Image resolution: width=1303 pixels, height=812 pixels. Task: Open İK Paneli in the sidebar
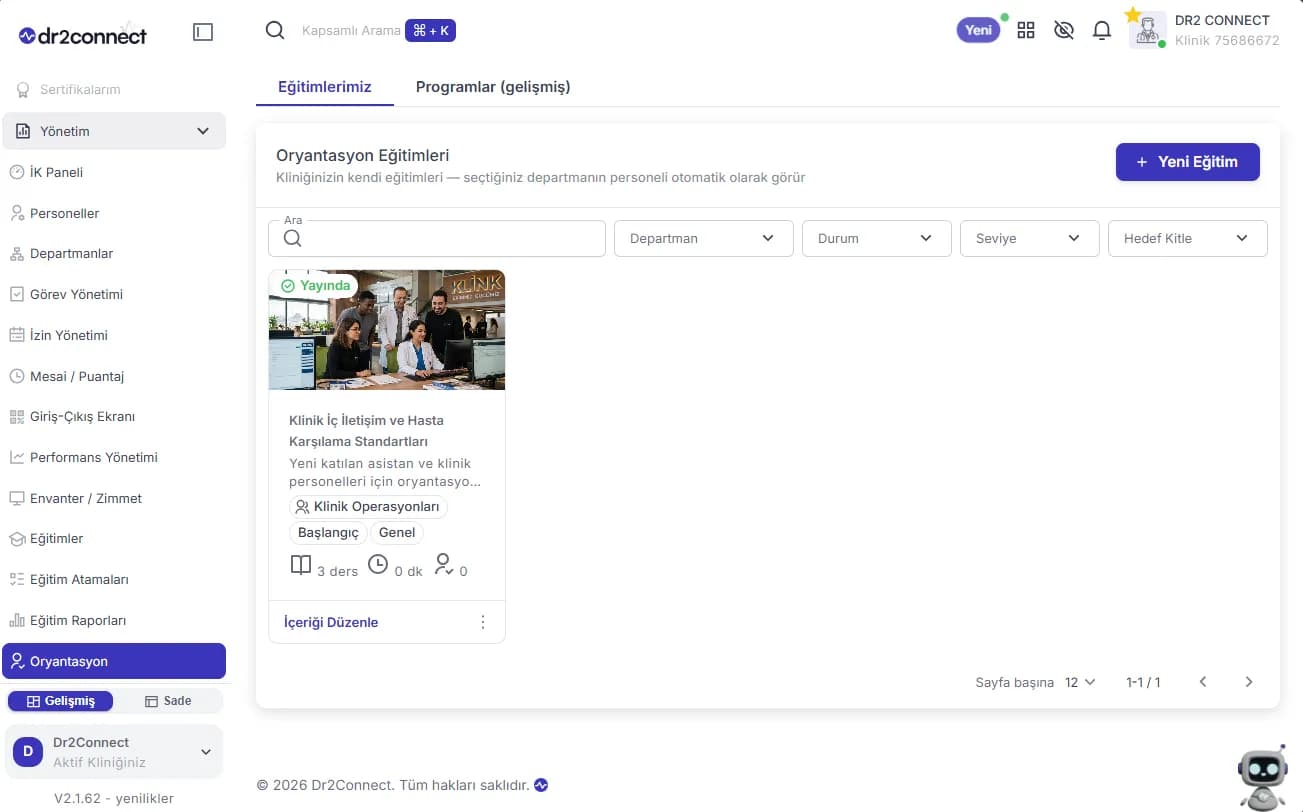tap(114, 172)
